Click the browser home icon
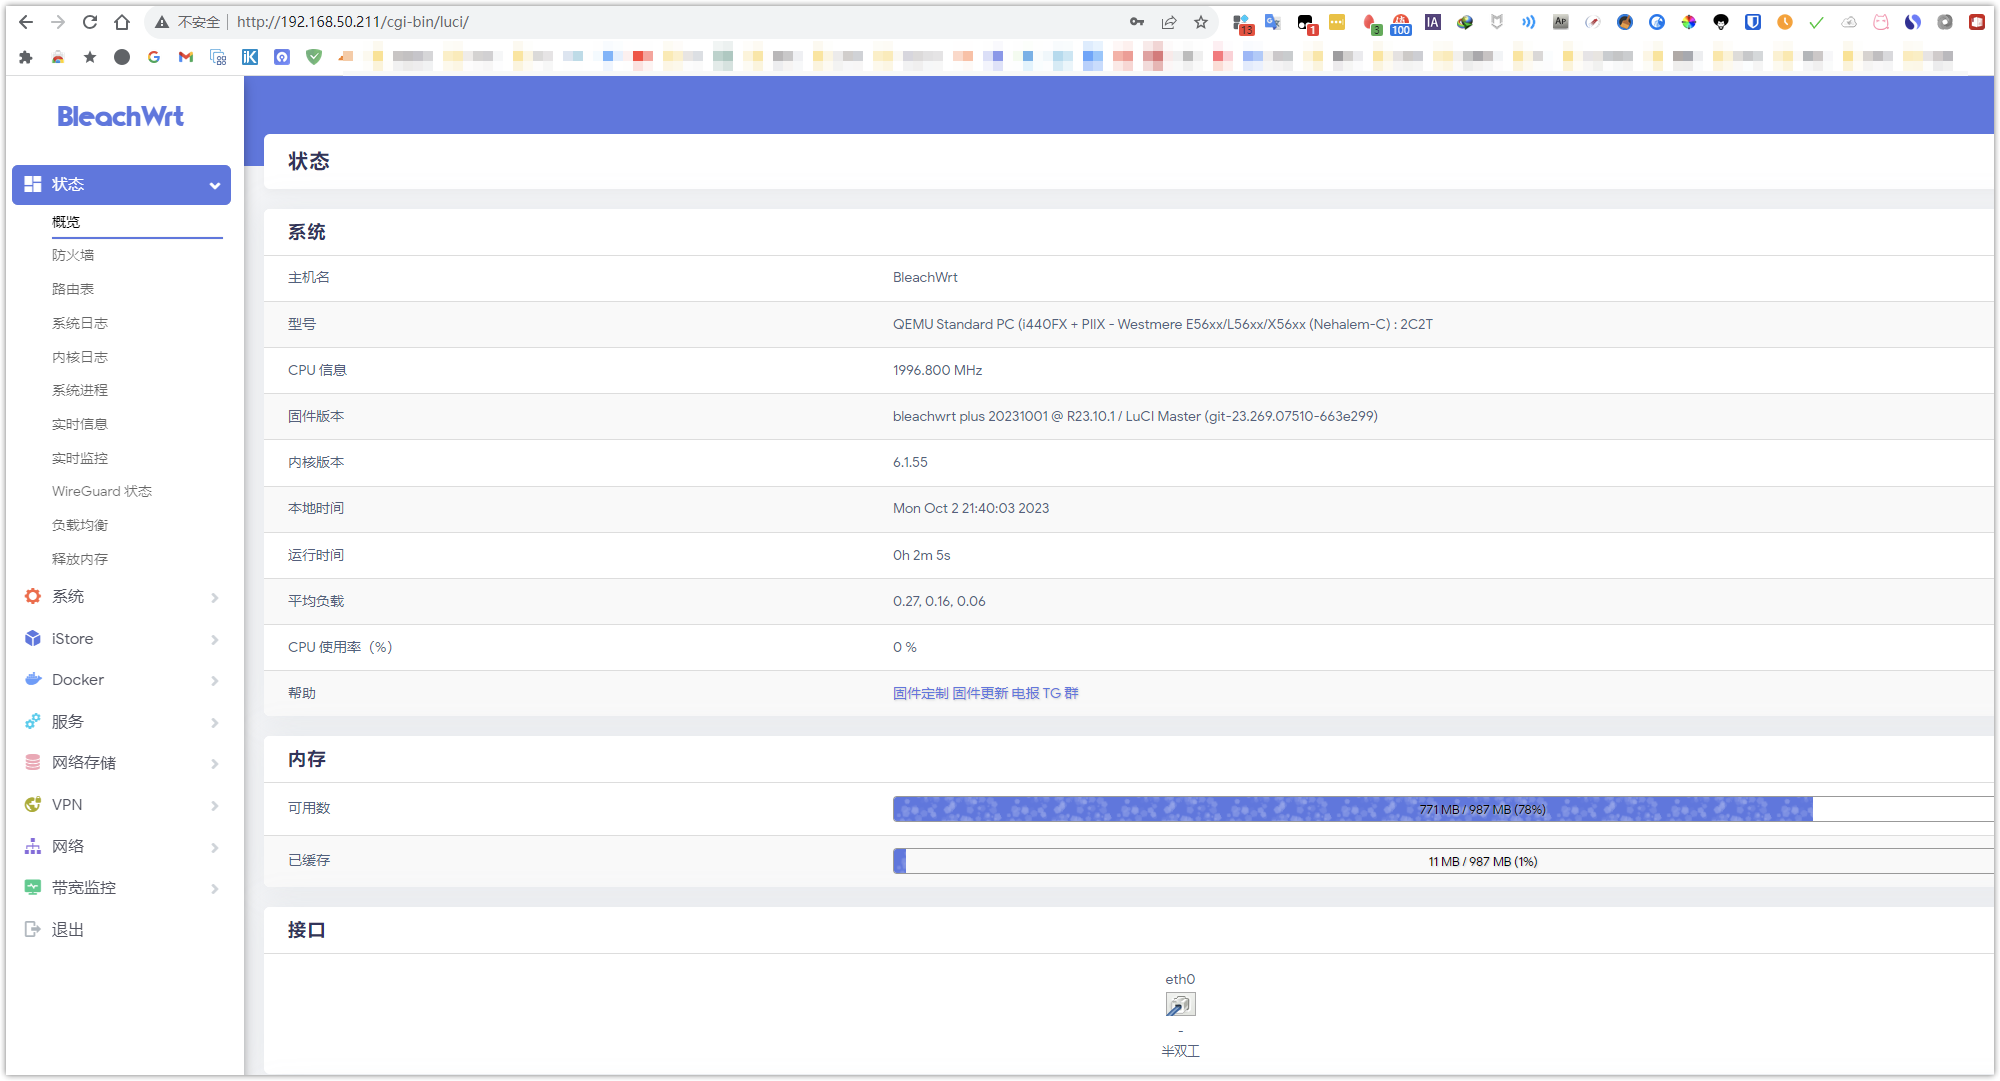This screenshot has width=2000, height=1081. point(122,22)
